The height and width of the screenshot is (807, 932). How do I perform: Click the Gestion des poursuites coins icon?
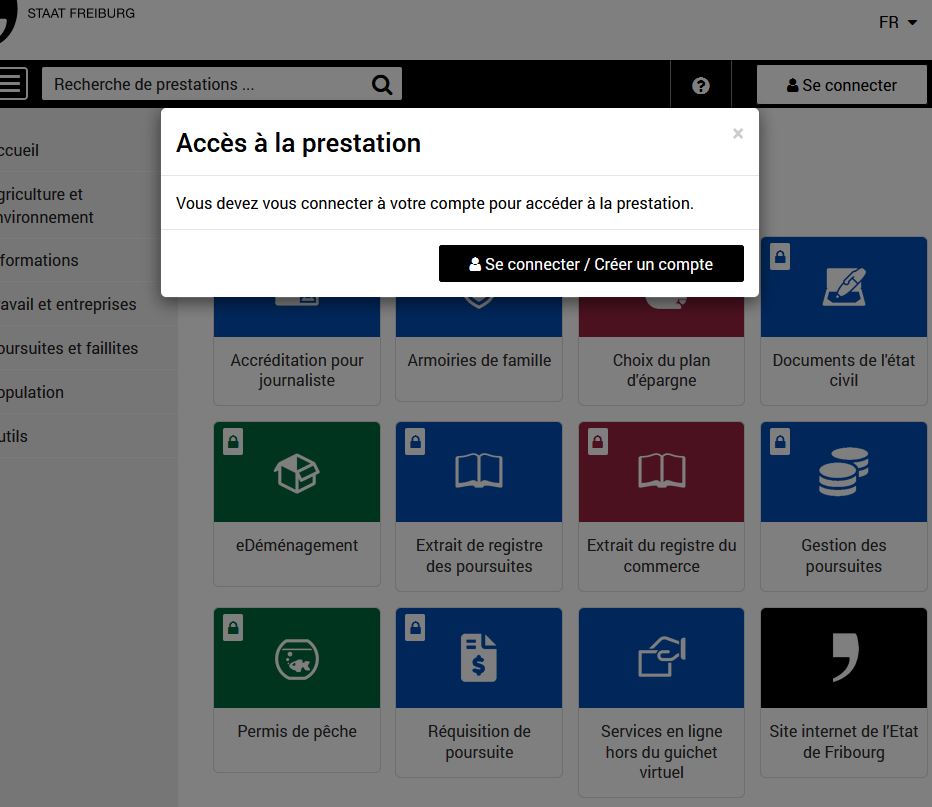[842, 471]
